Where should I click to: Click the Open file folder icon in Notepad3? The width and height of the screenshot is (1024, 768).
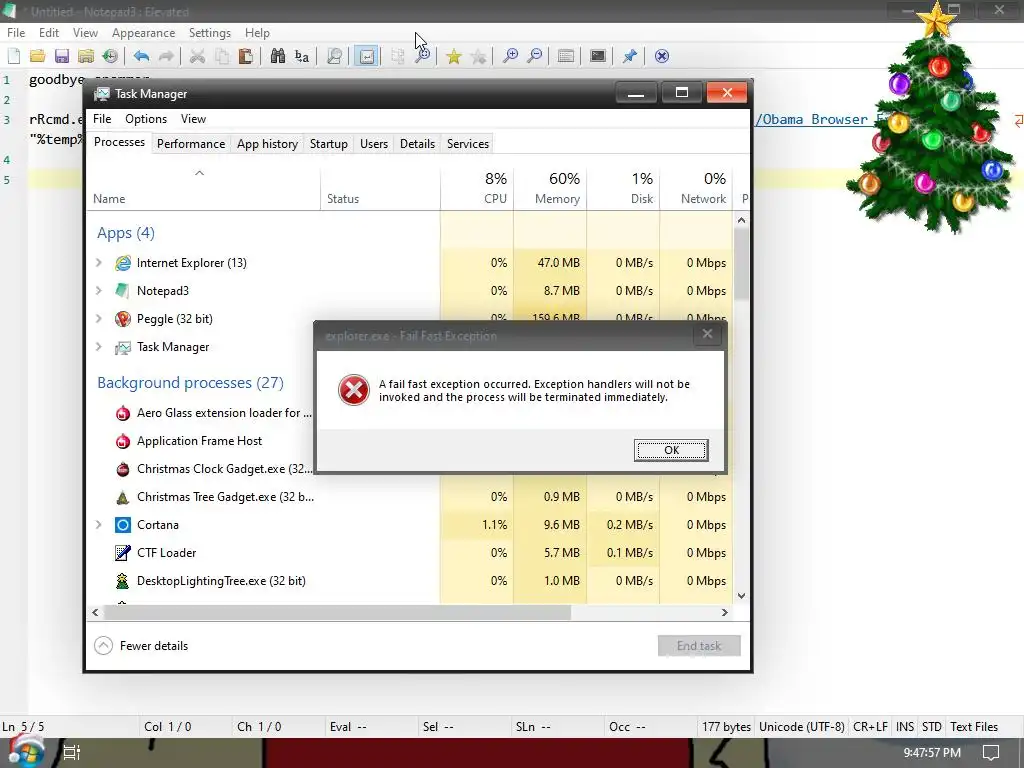pos(37,56)
